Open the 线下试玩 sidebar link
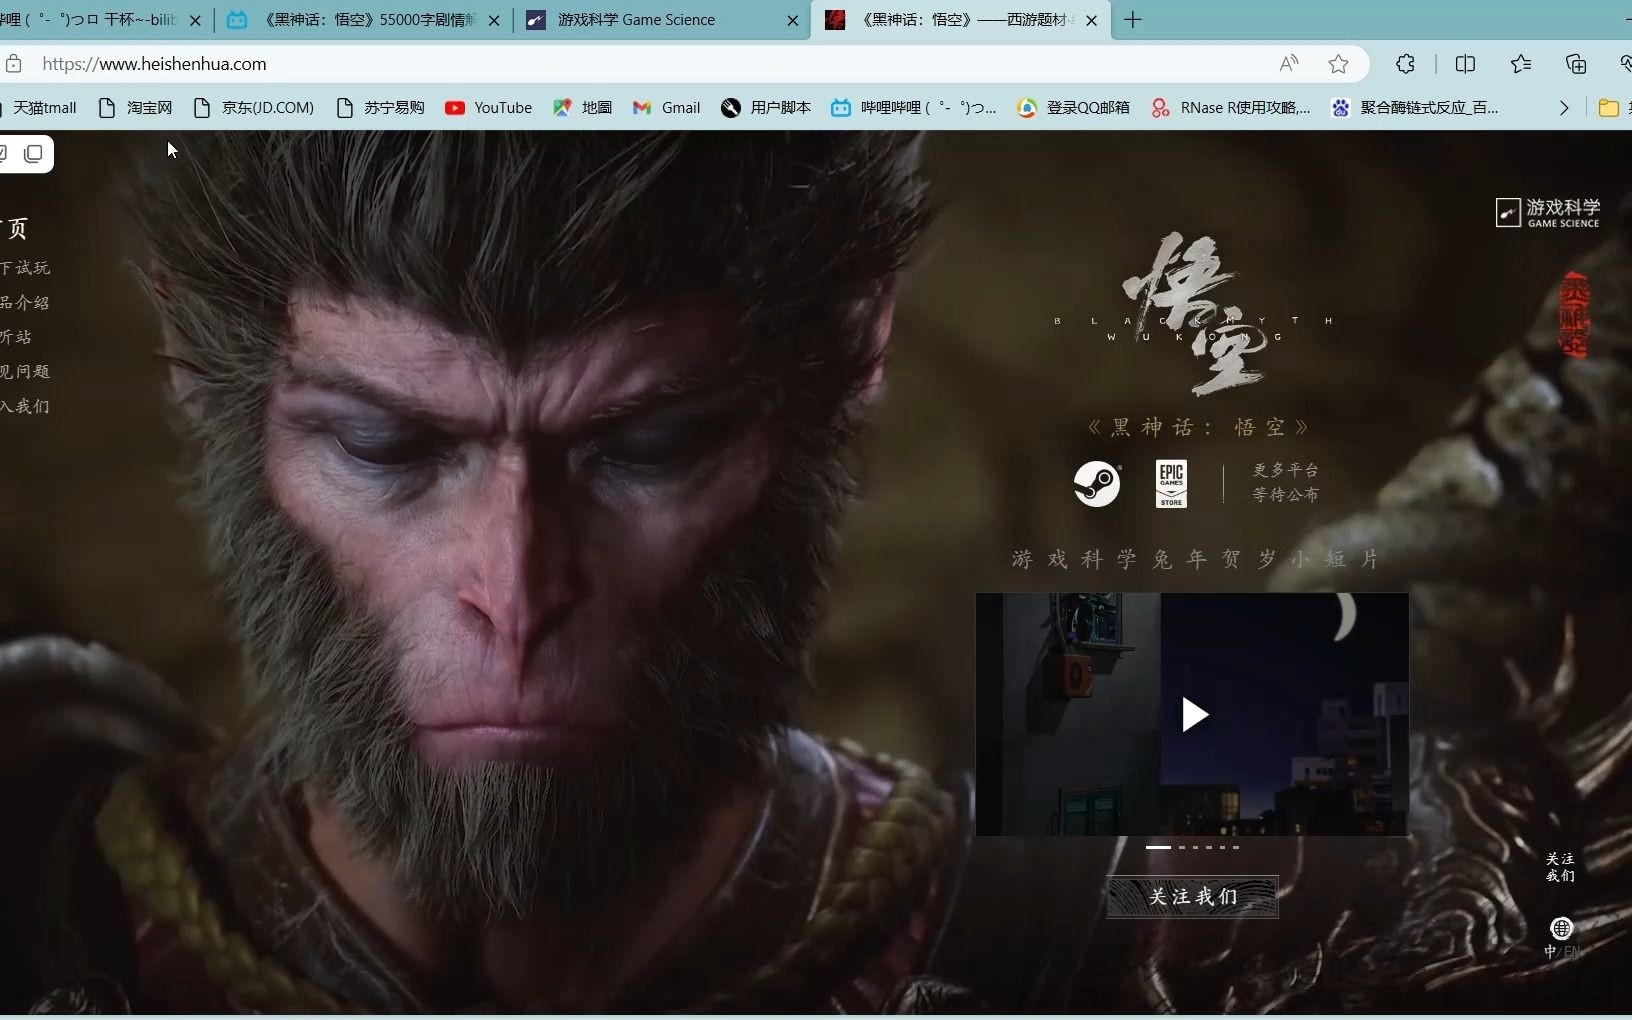The image size is (1632, 1020). coord(25,267)
